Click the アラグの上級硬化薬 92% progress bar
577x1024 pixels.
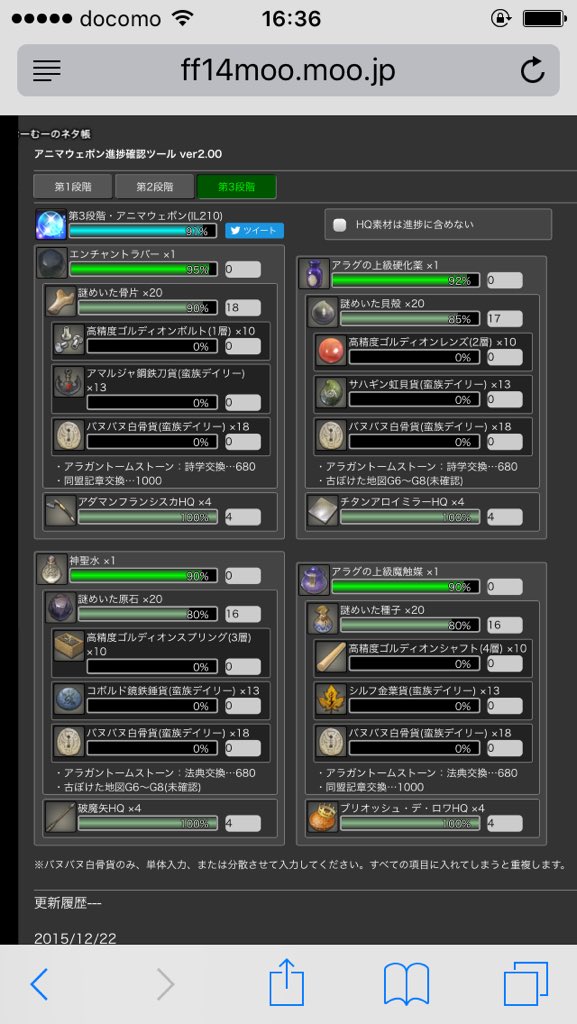click(406, 280)
